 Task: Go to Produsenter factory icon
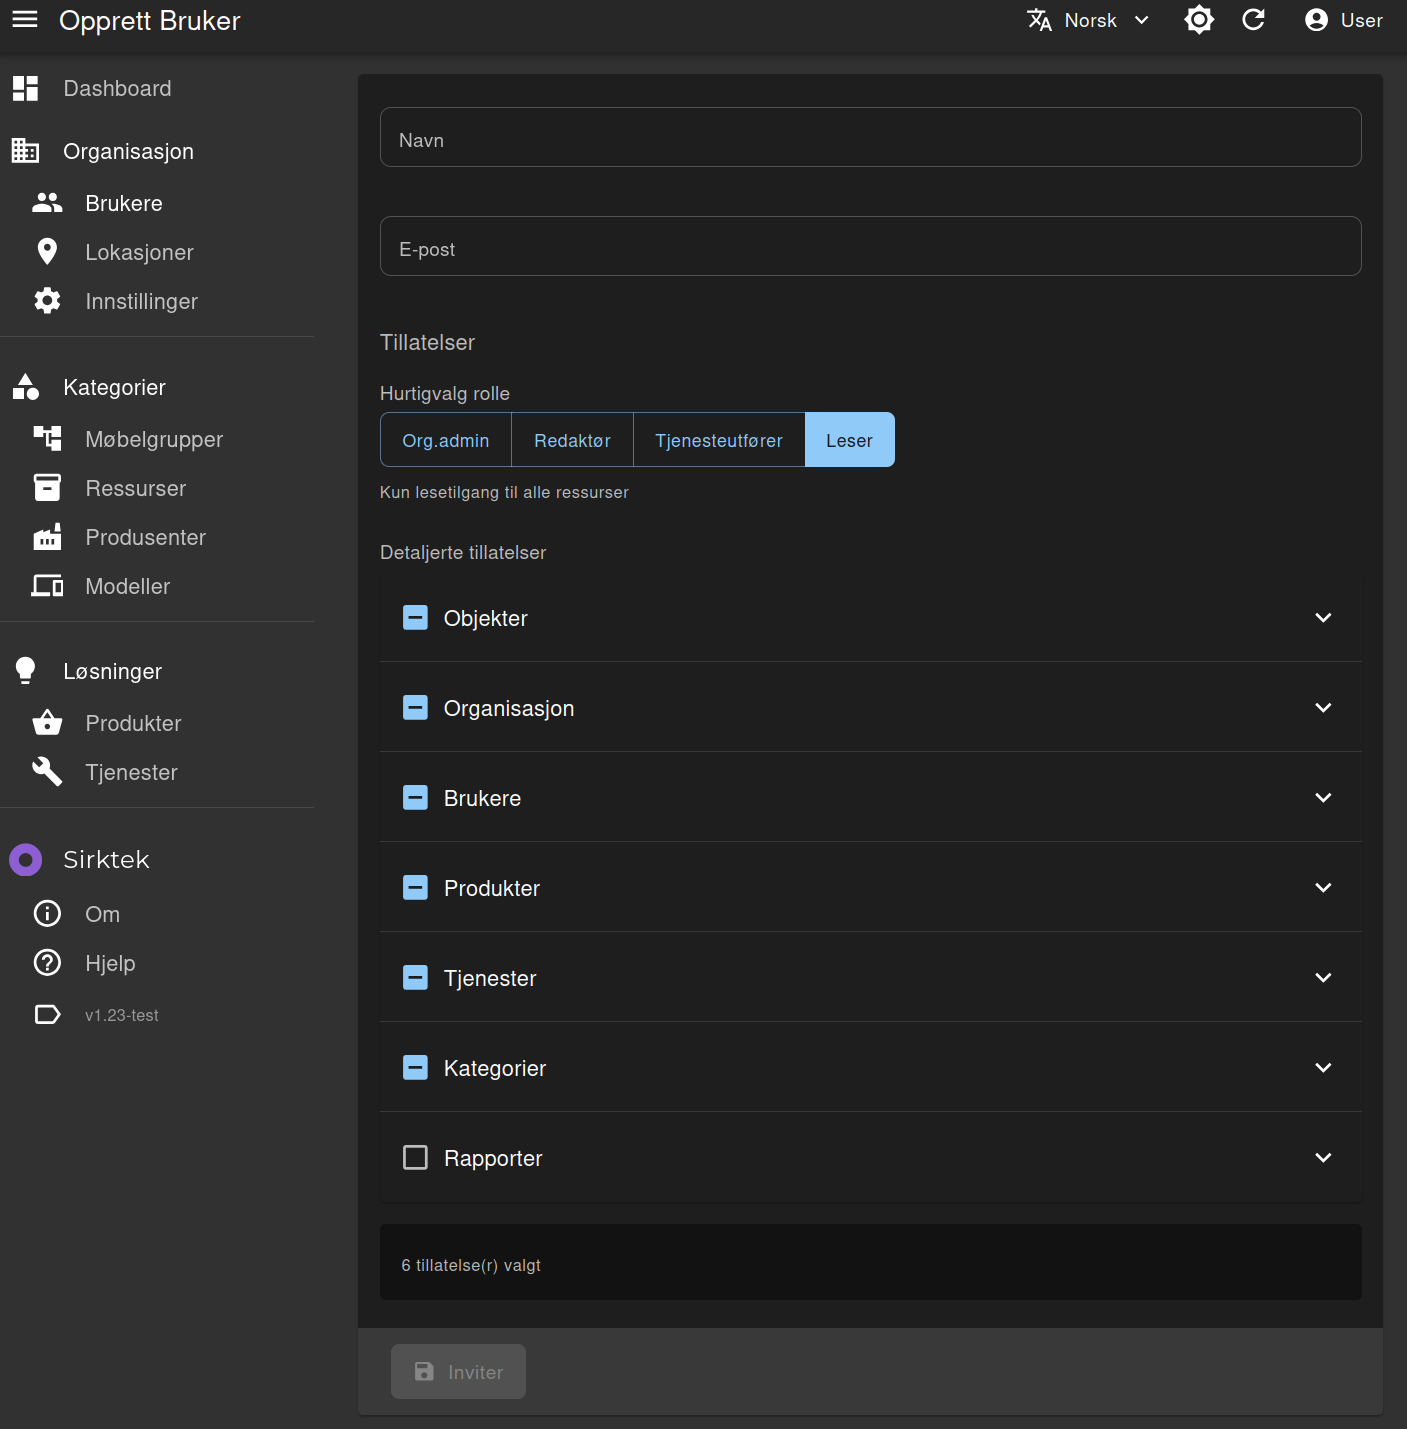point(47,537)
